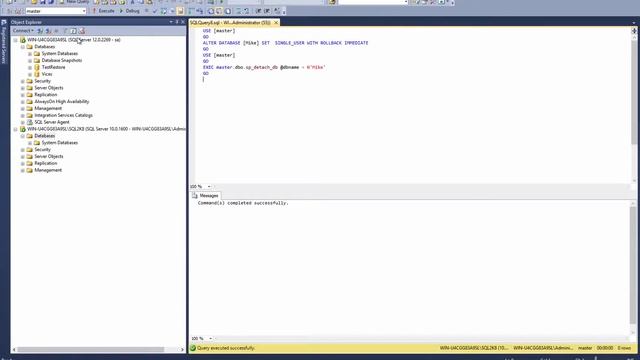The height and width of the screenshot is (360, 640).
Task: Open Object Explorer window position dropdown arrow
Action: [171, 22]
